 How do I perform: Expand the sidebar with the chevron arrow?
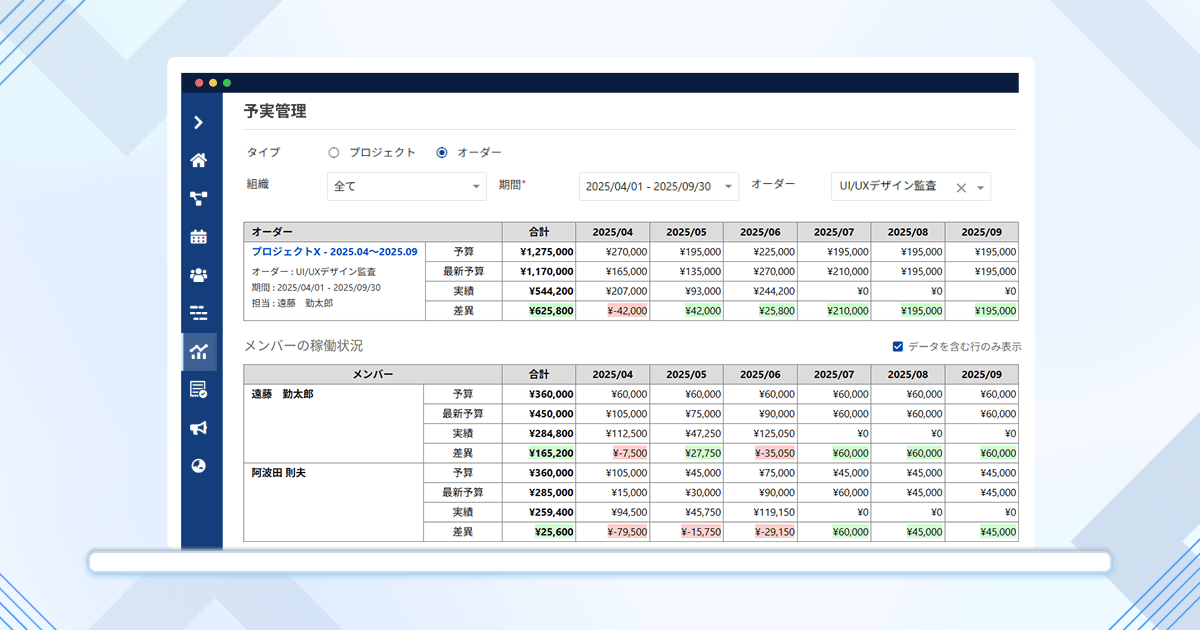(x=198, y=122)
